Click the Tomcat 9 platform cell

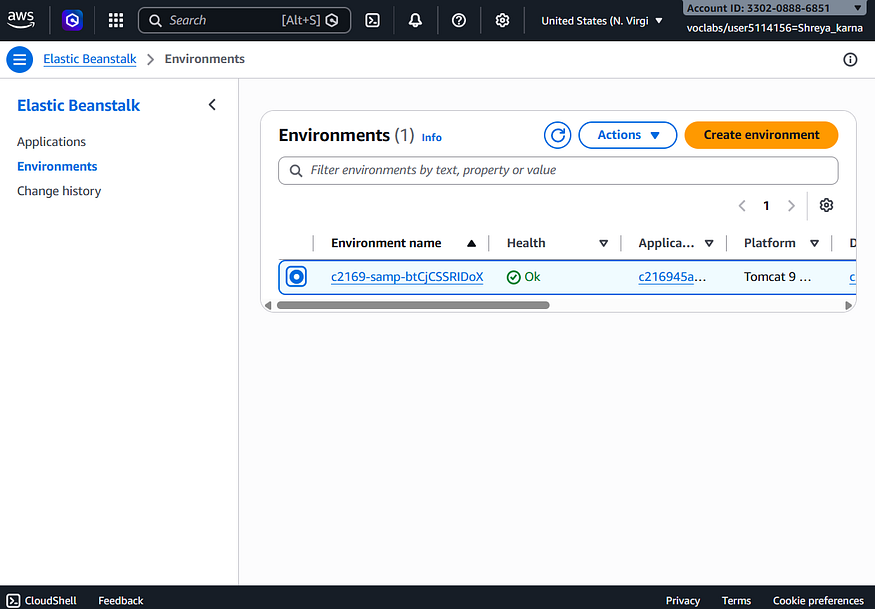[777, 277]
